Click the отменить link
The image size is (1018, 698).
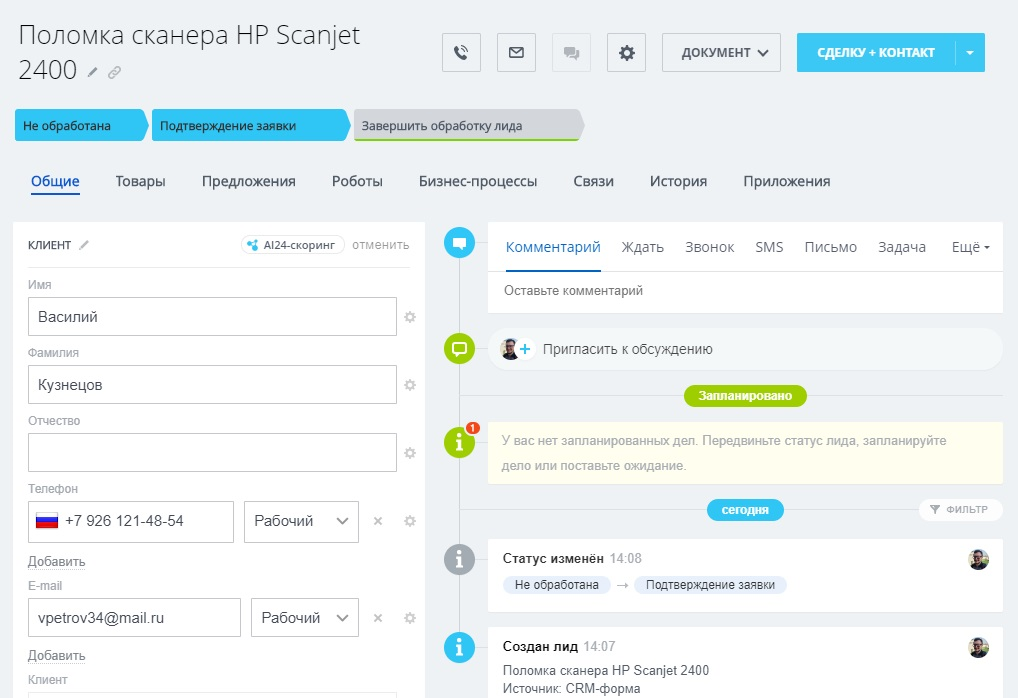click(380, 245)
